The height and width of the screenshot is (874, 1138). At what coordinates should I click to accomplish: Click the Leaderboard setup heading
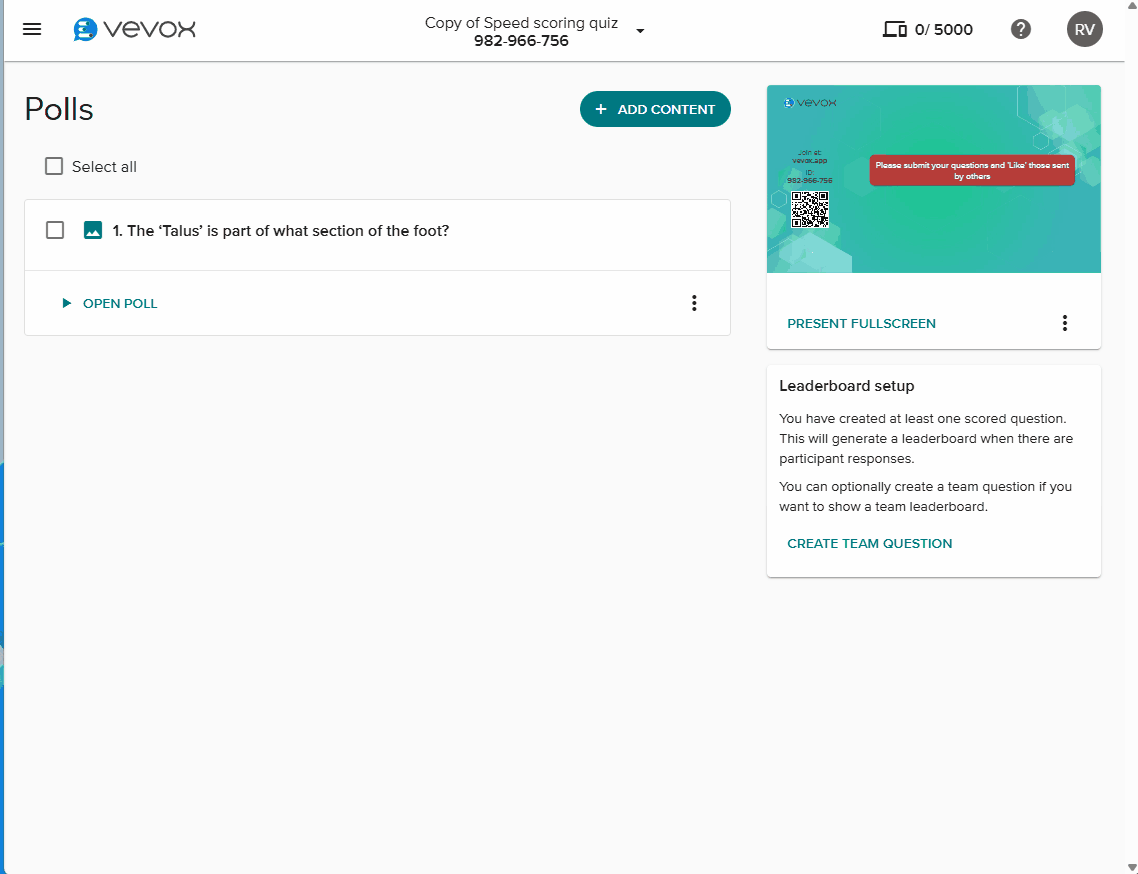click(x=846, y=386)
